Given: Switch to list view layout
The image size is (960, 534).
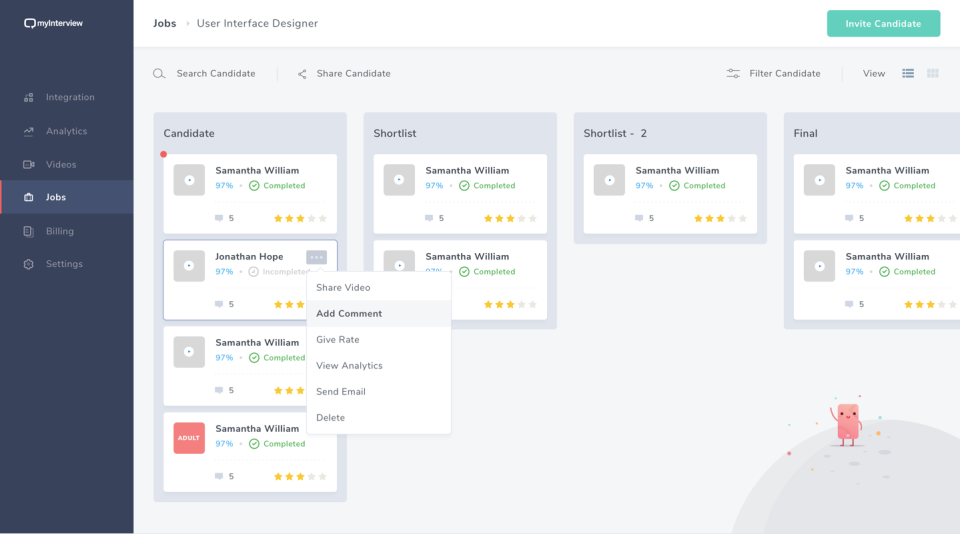Looking at the screenshot, I should [908, 73].
